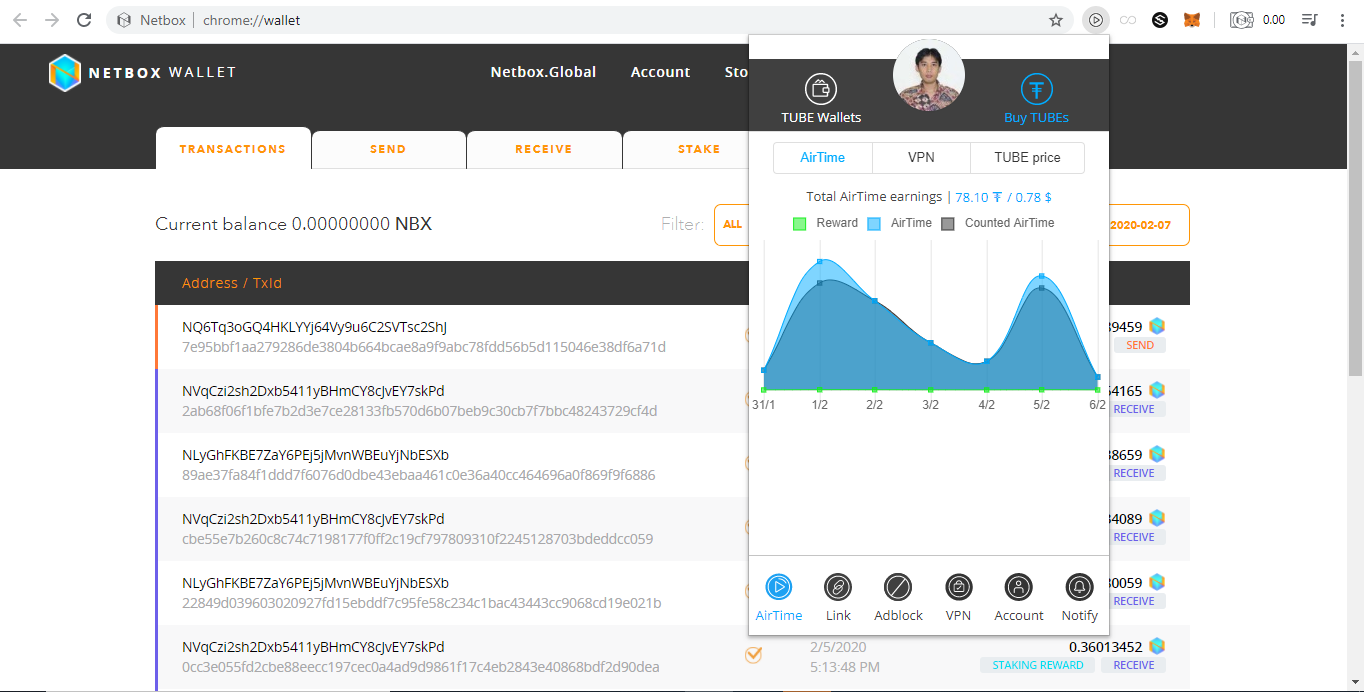Open the Adblock icon in popup
This screenshot has width=1364, height=692.
click(x=898, y=587)
